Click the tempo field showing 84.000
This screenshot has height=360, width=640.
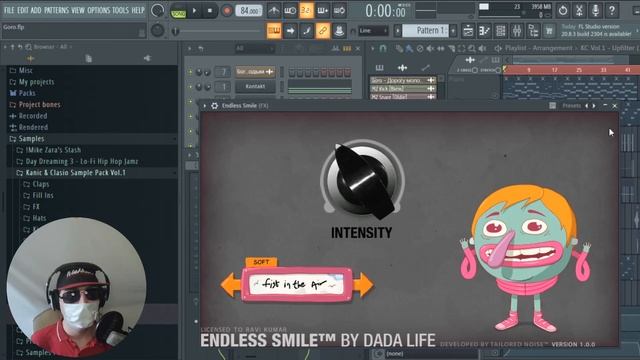(249, 11)
